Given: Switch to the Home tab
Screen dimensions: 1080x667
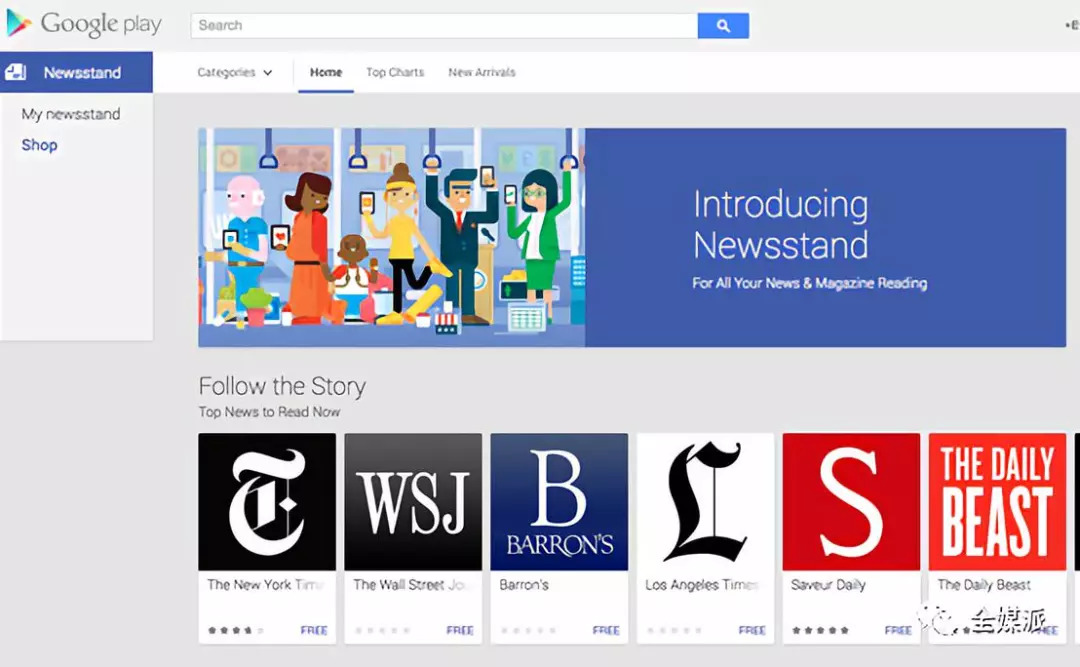Looking at the screenshot, I should (x=326, y=72).
